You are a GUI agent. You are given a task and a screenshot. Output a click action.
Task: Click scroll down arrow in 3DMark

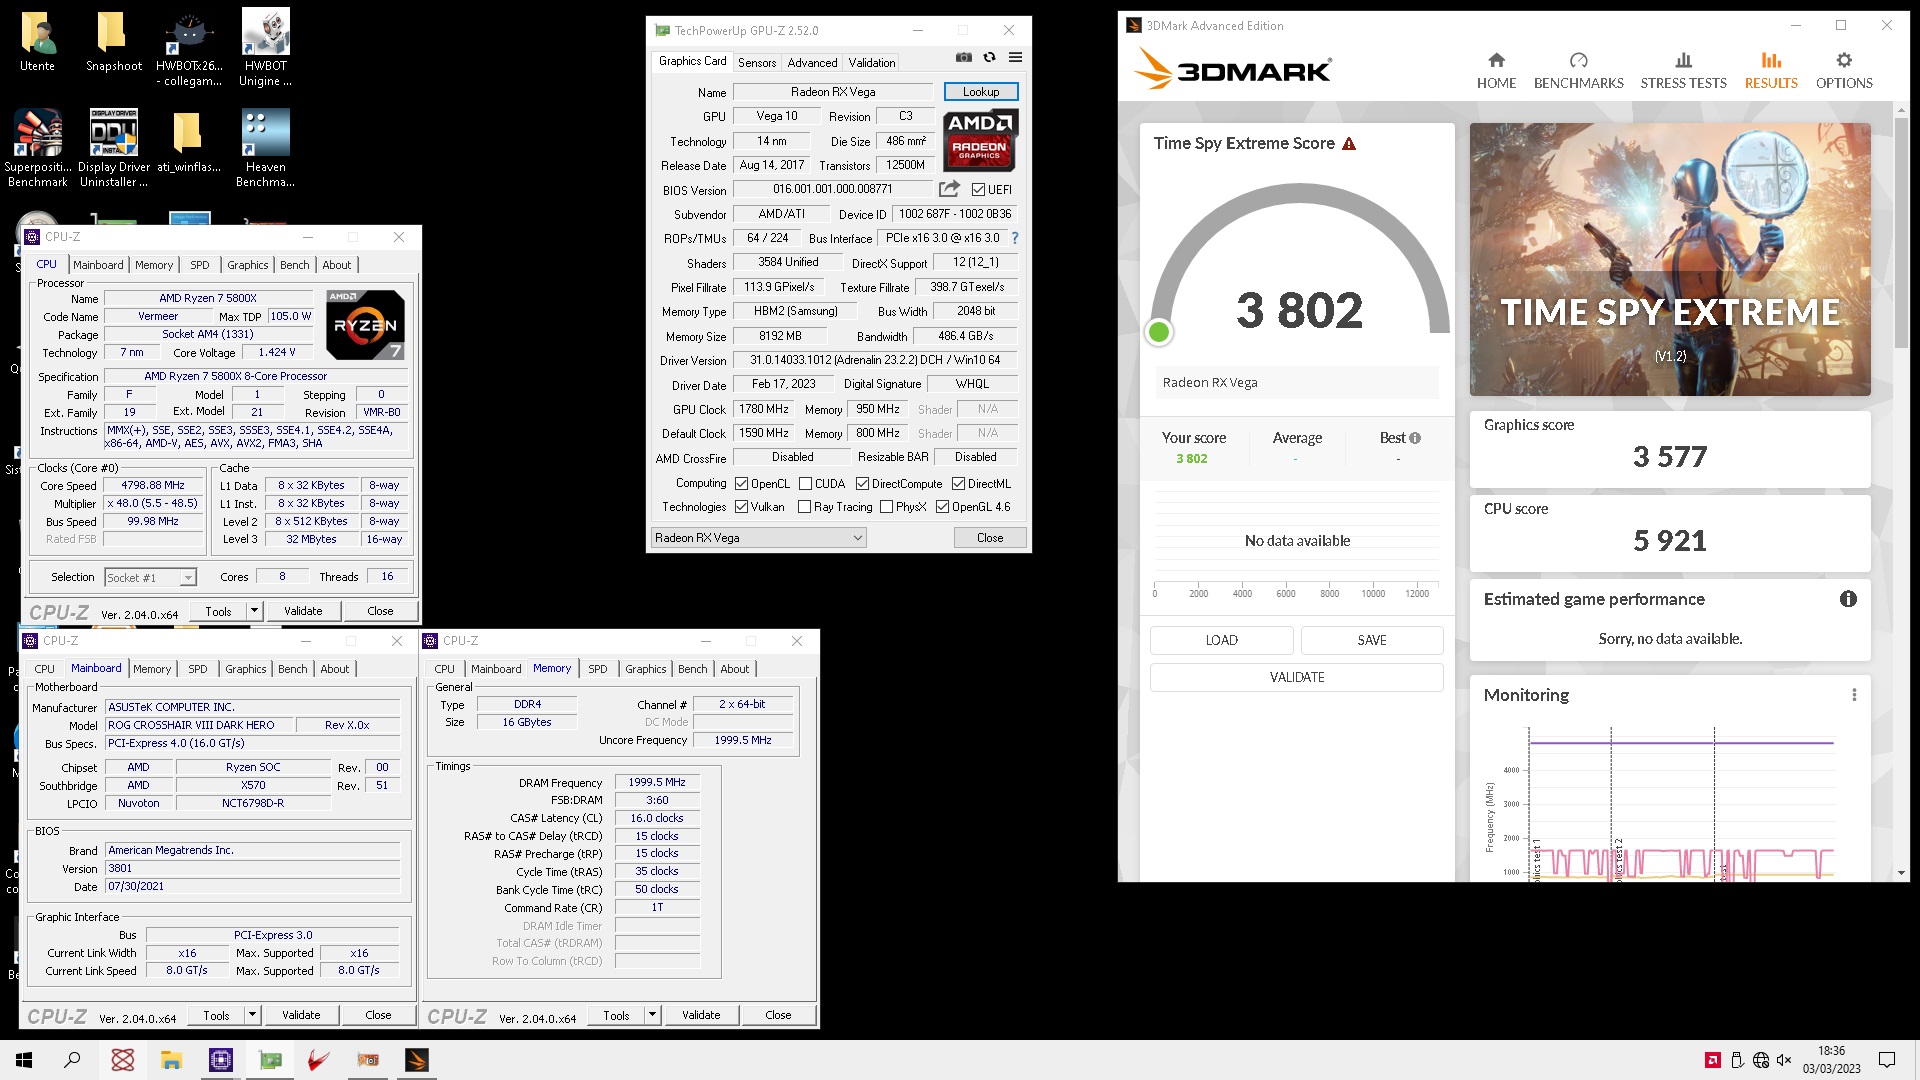(x=1901, y=873)
